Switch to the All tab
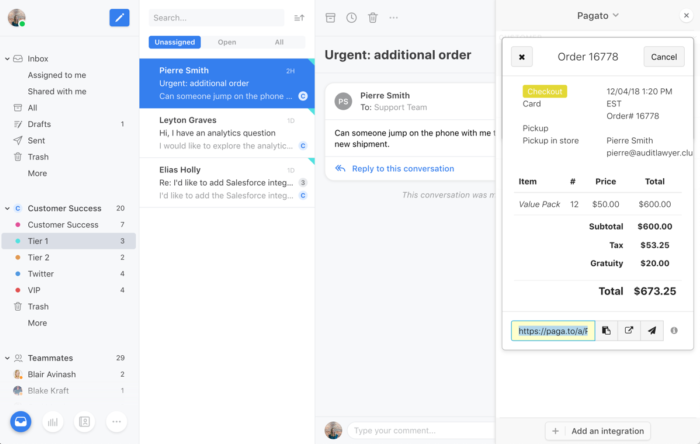This screenshot has height=444, width=700. (279, 42)
